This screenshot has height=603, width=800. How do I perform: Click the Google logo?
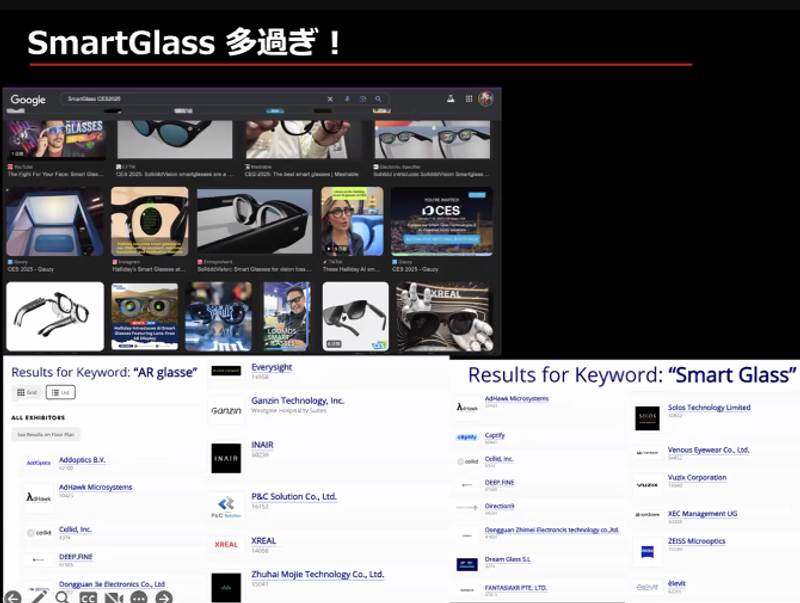pyautogui.click(x=28, y=100)
